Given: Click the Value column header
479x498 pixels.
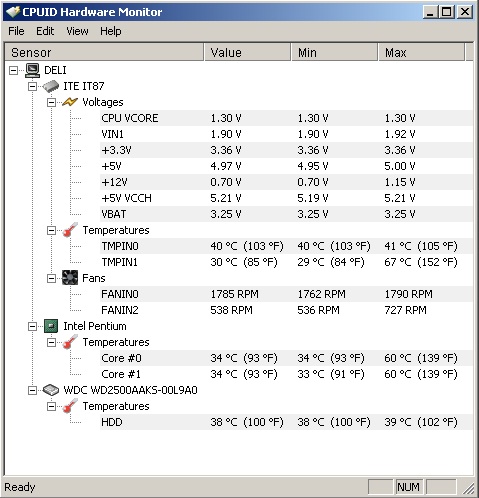Looking at the screenshot, I should coord(247,52).
